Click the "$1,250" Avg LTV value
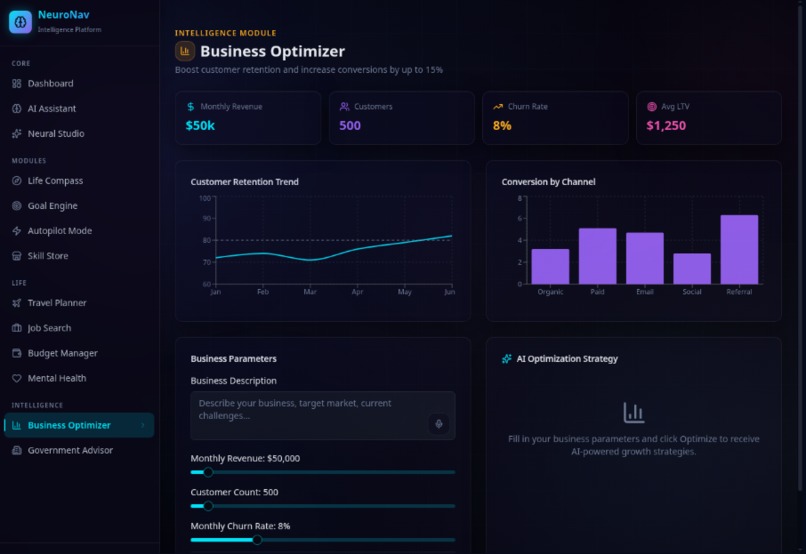The width and height of the screenshot is (806, 554). coord(666,125)
